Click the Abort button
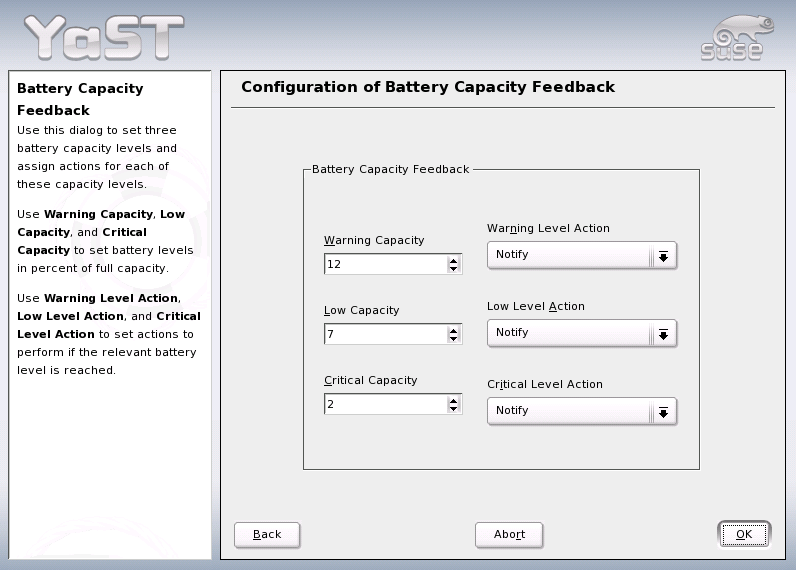Image resolution: width=796 pixels, height=570 pixels. pos(509,534)
